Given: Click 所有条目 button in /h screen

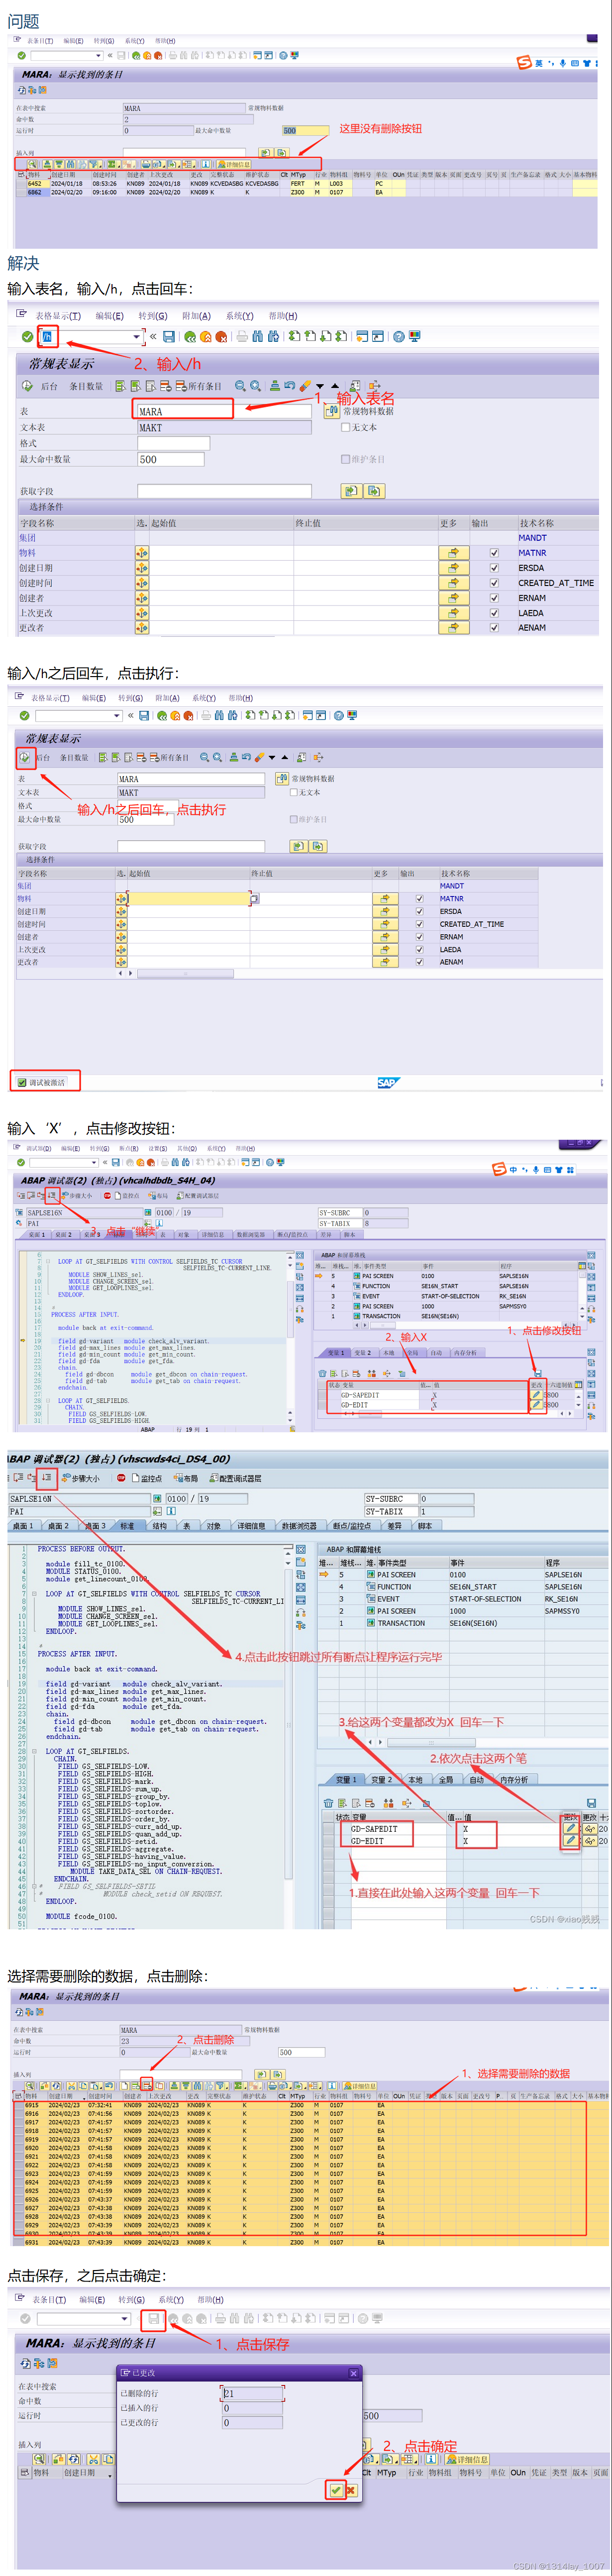Looking at the screenshot, I should [199, 386].
